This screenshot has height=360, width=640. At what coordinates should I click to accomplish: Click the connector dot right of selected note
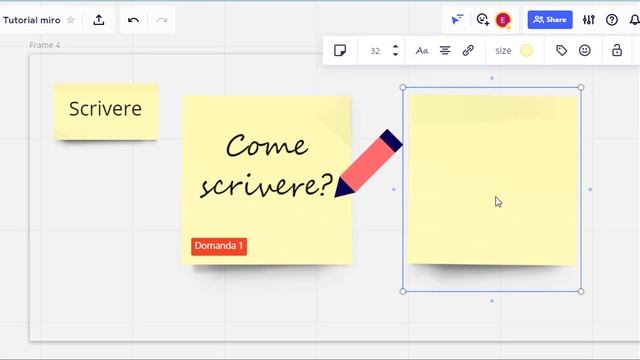coord(590,189)
